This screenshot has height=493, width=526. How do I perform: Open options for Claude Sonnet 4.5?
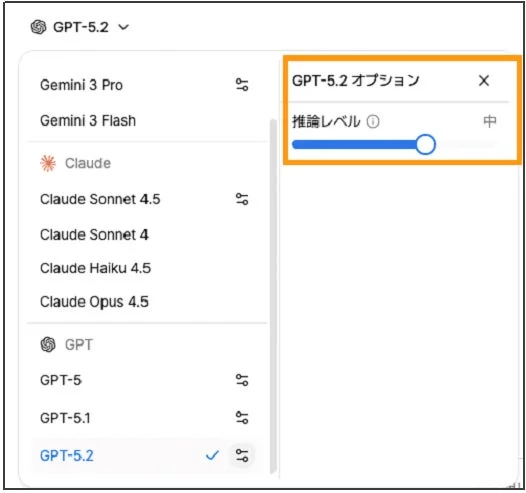tap(242, 199)
